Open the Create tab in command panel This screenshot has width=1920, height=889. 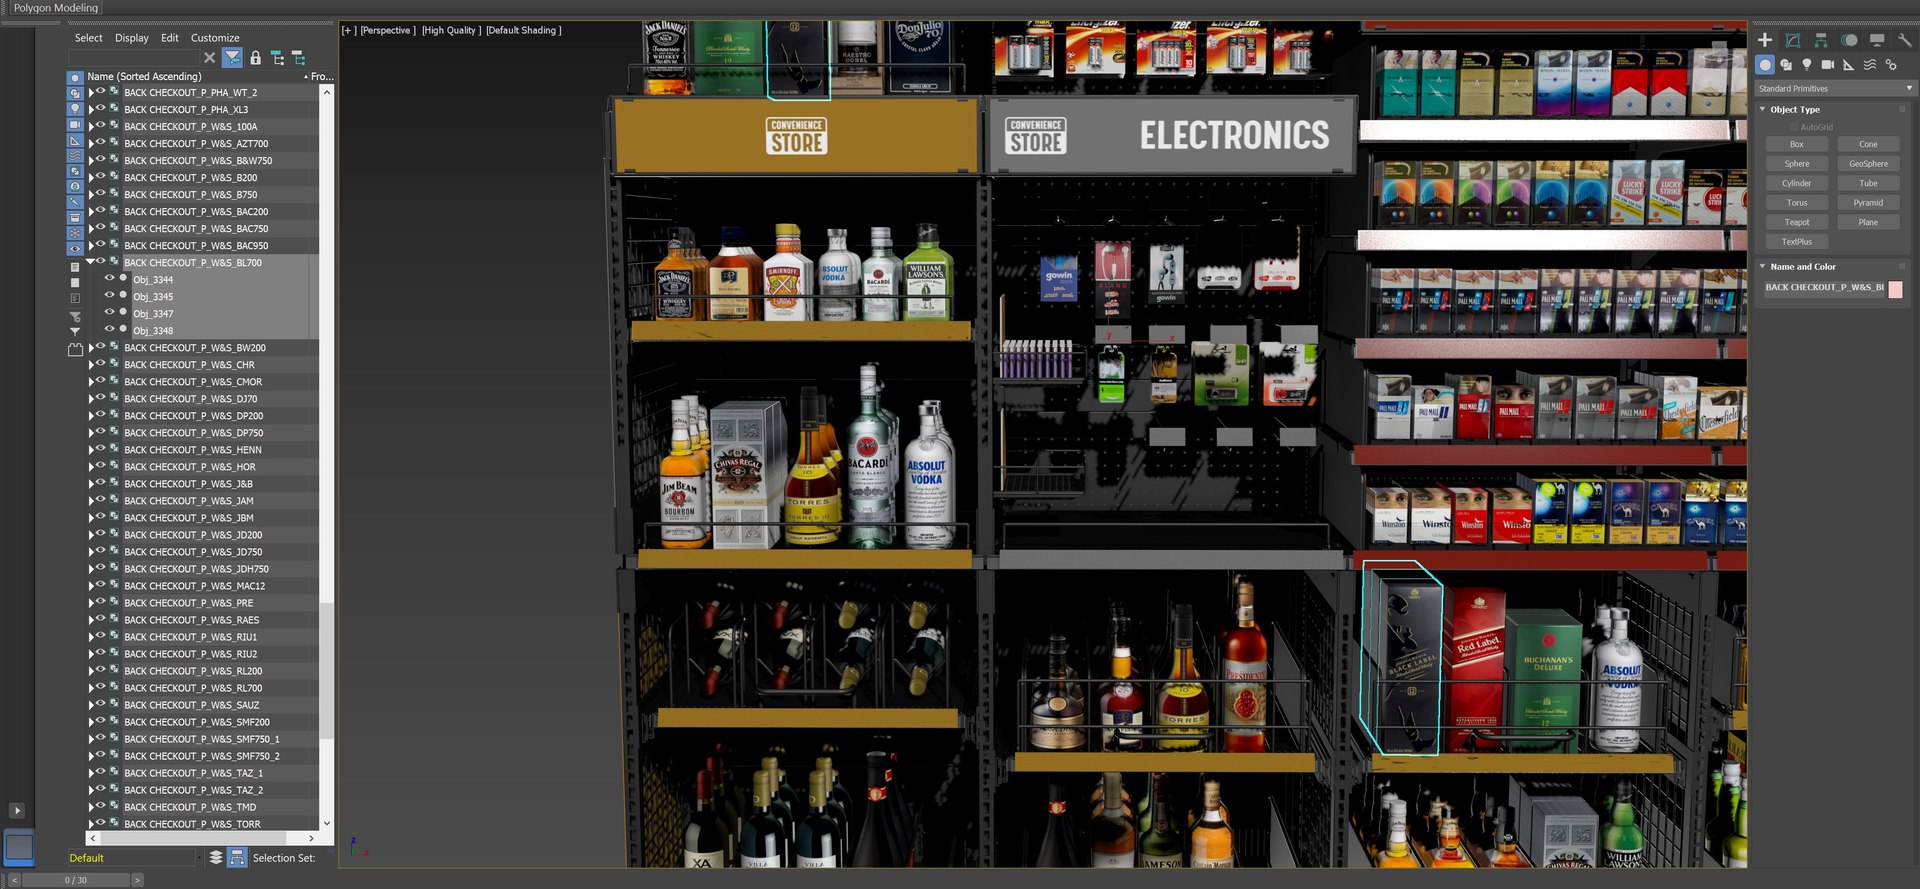(x=1765, y=40)
